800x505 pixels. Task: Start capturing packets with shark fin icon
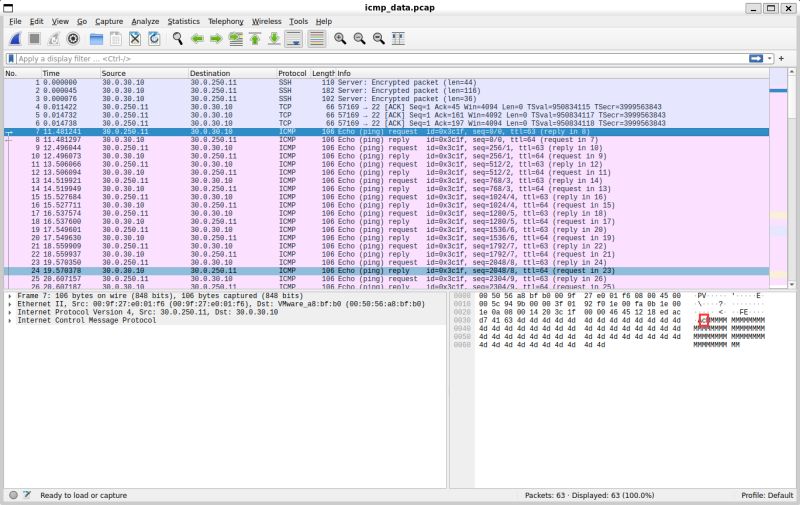pos(15,39)
